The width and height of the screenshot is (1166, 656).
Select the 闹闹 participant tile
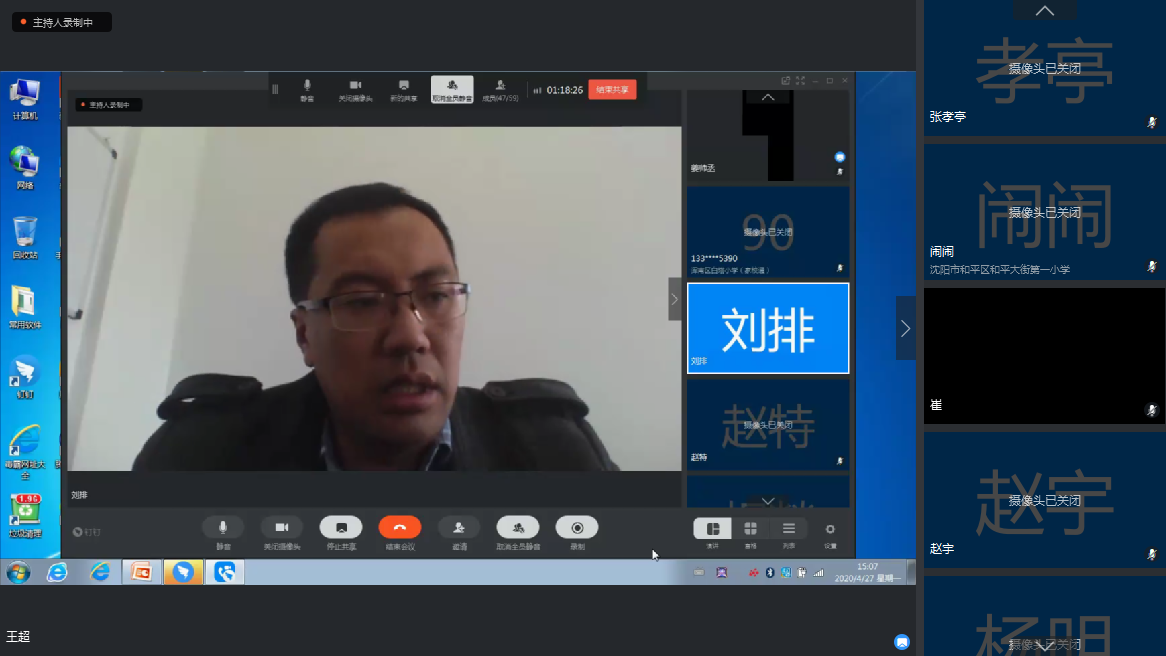point(1044,212)
